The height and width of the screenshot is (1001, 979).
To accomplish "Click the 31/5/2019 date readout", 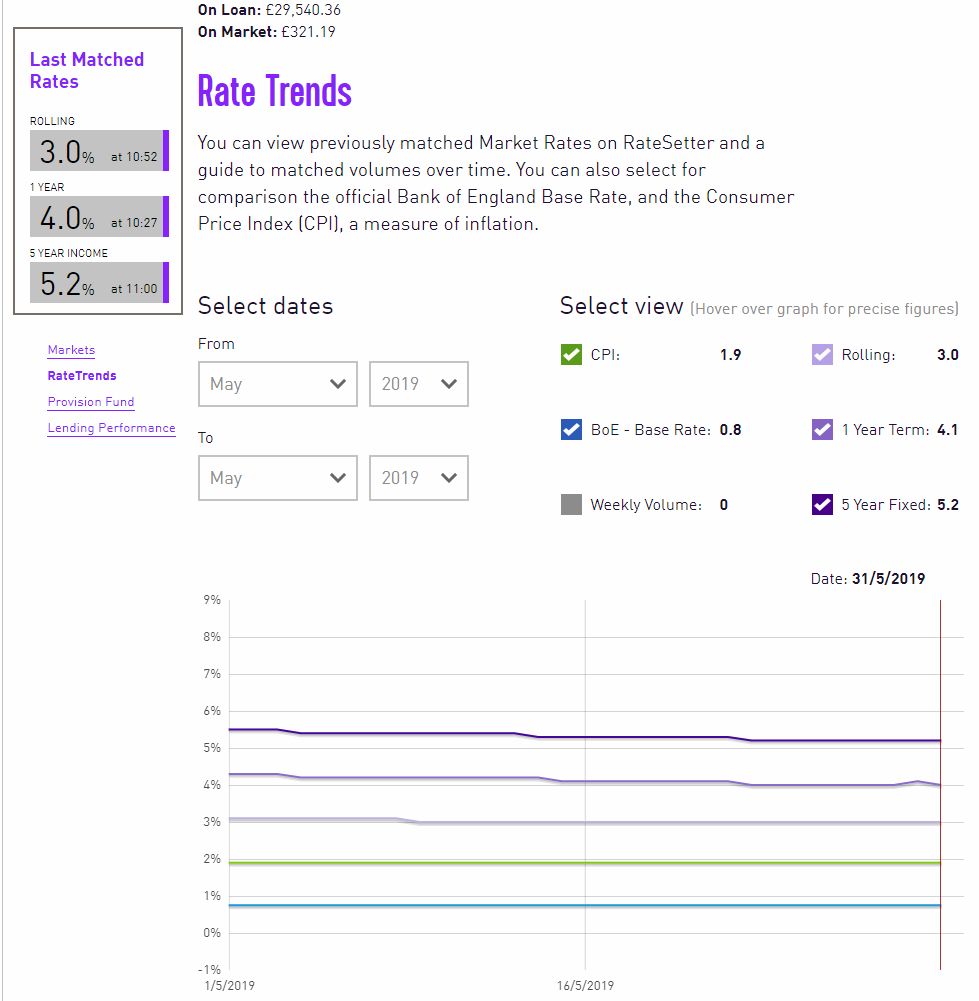I will [x=888, y=579].
